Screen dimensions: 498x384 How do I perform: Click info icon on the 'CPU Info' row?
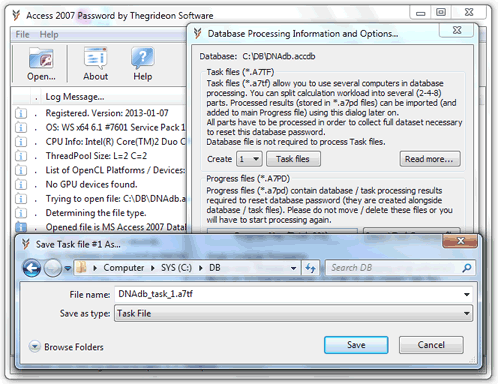coord(21,142)
